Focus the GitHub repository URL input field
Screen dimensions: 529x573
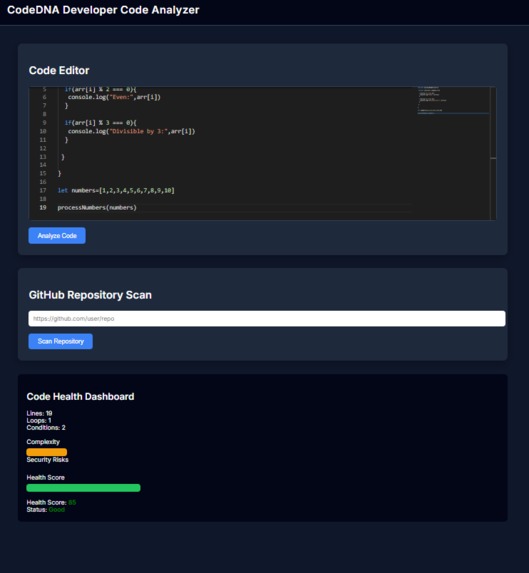(267, 319)
